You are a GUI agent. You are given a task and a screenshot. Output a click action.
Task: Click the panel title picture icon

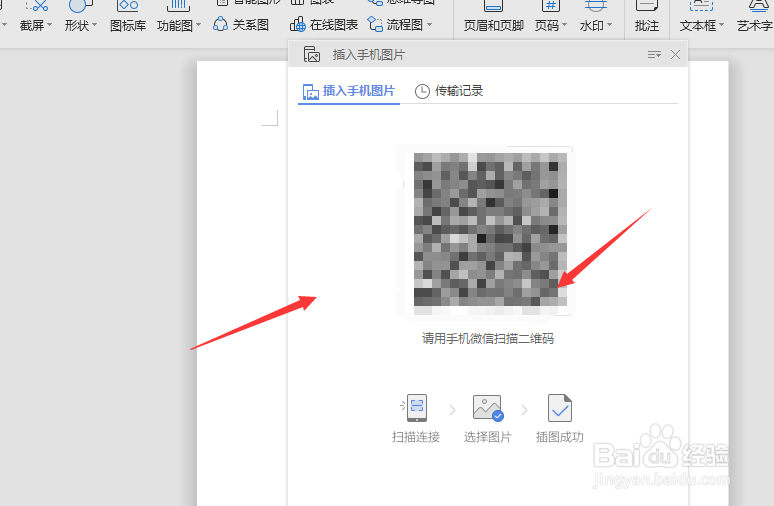click(311, 54)
